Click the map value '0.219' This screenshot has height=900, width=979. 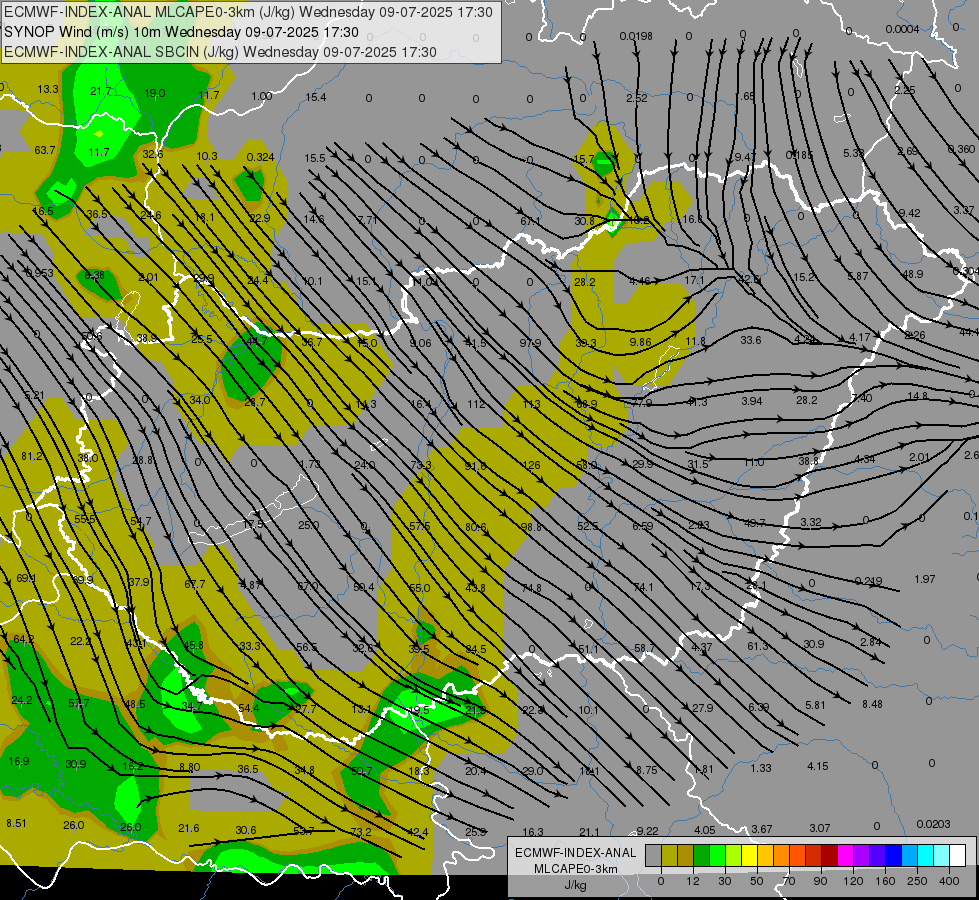868,581
